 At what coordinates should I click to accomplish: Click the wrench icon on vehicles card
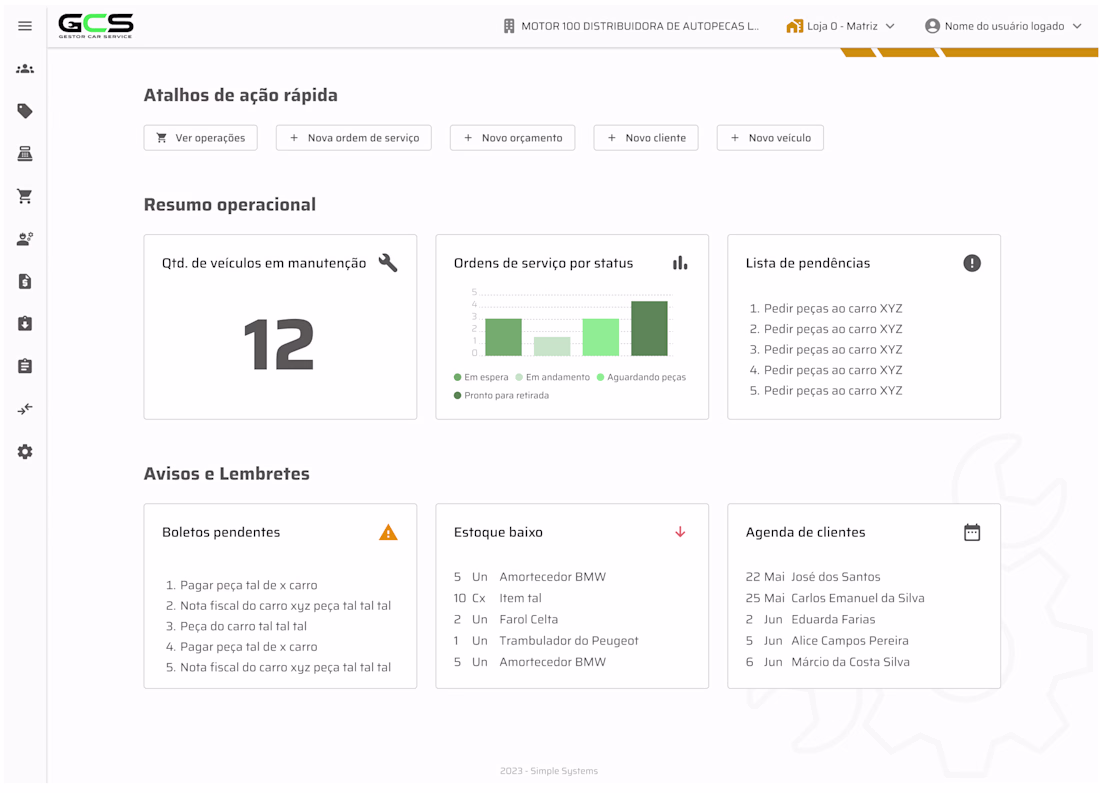click(388, 263)
